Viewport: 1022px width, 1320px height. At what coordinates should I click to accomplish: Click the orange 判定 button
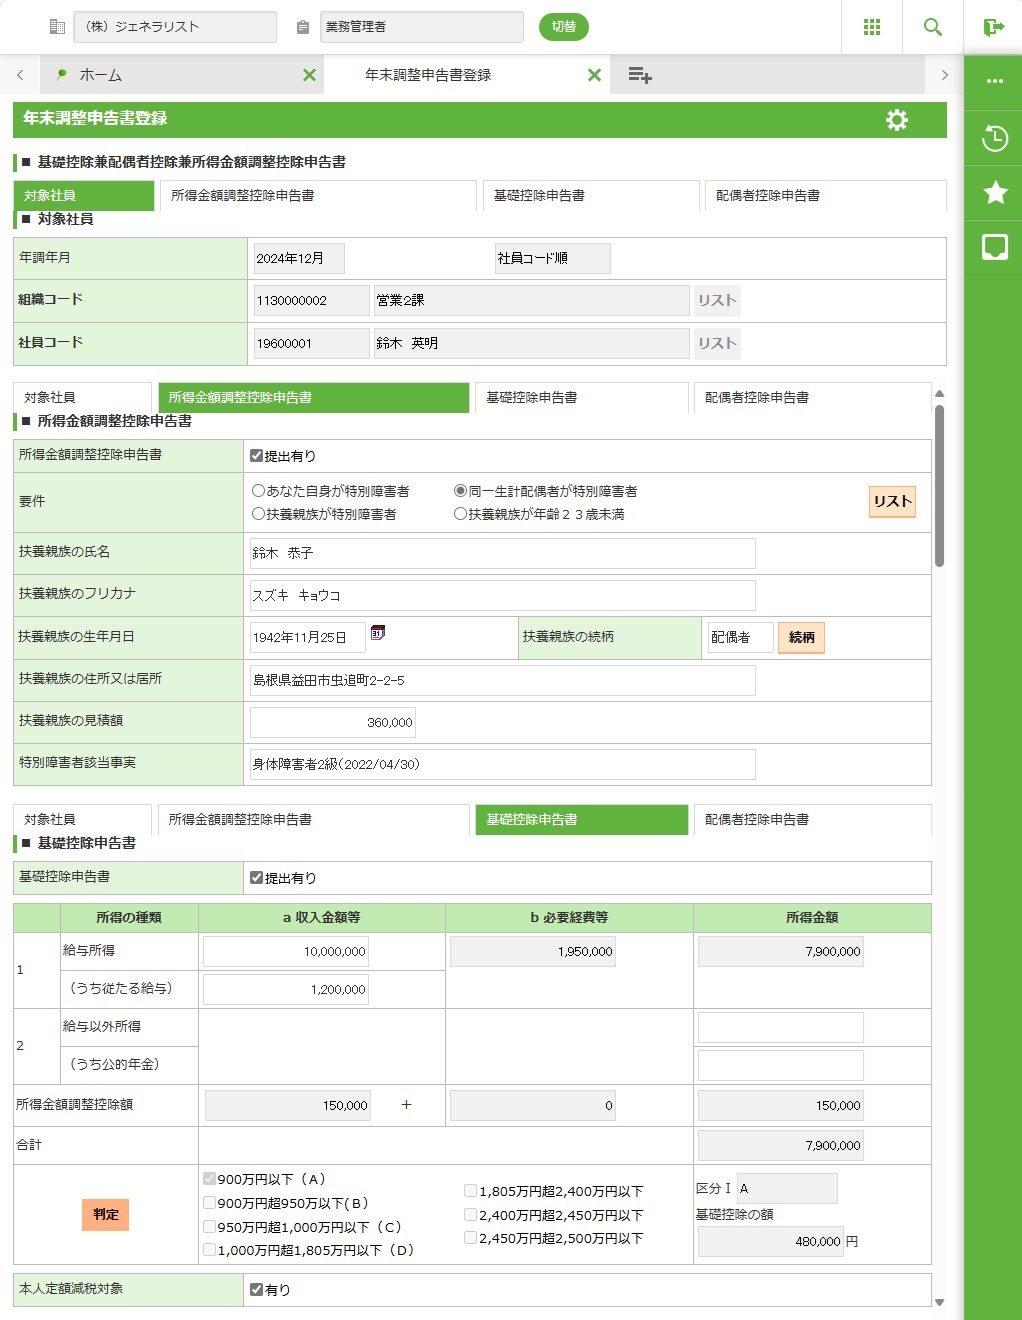(105, 1215)
